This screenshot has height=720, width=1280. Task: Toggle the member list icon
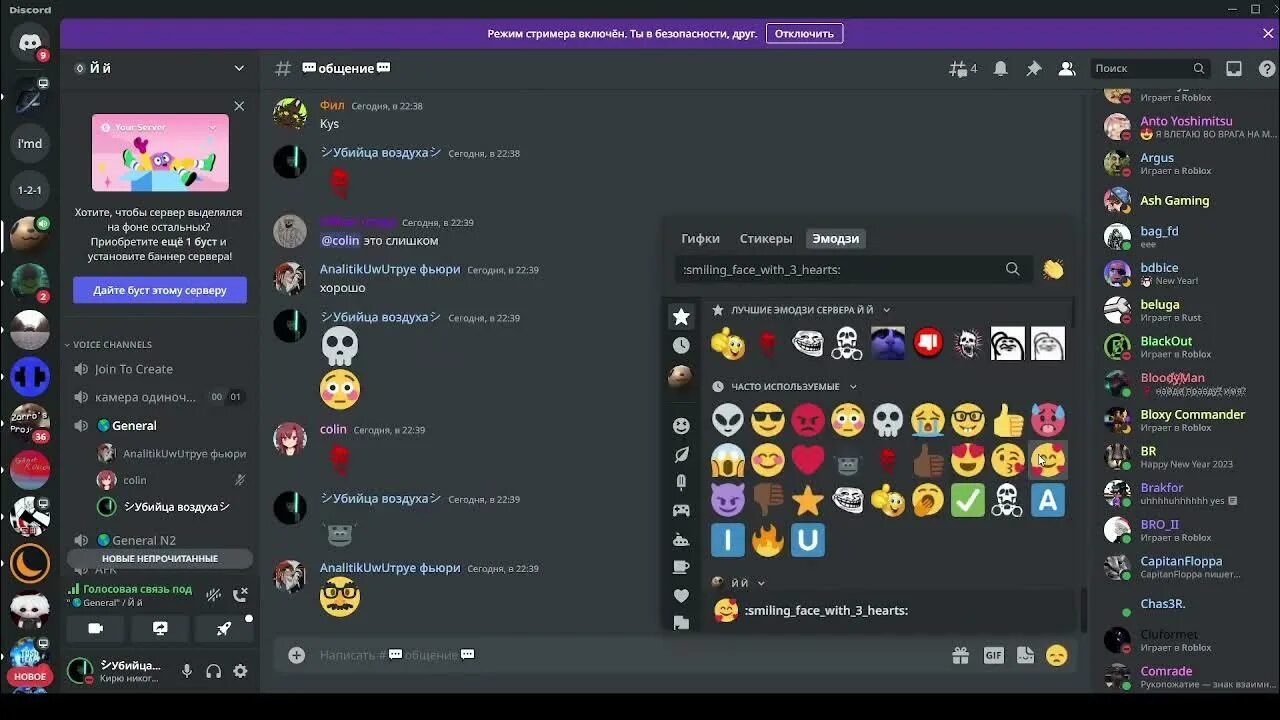pos(1067,68)
